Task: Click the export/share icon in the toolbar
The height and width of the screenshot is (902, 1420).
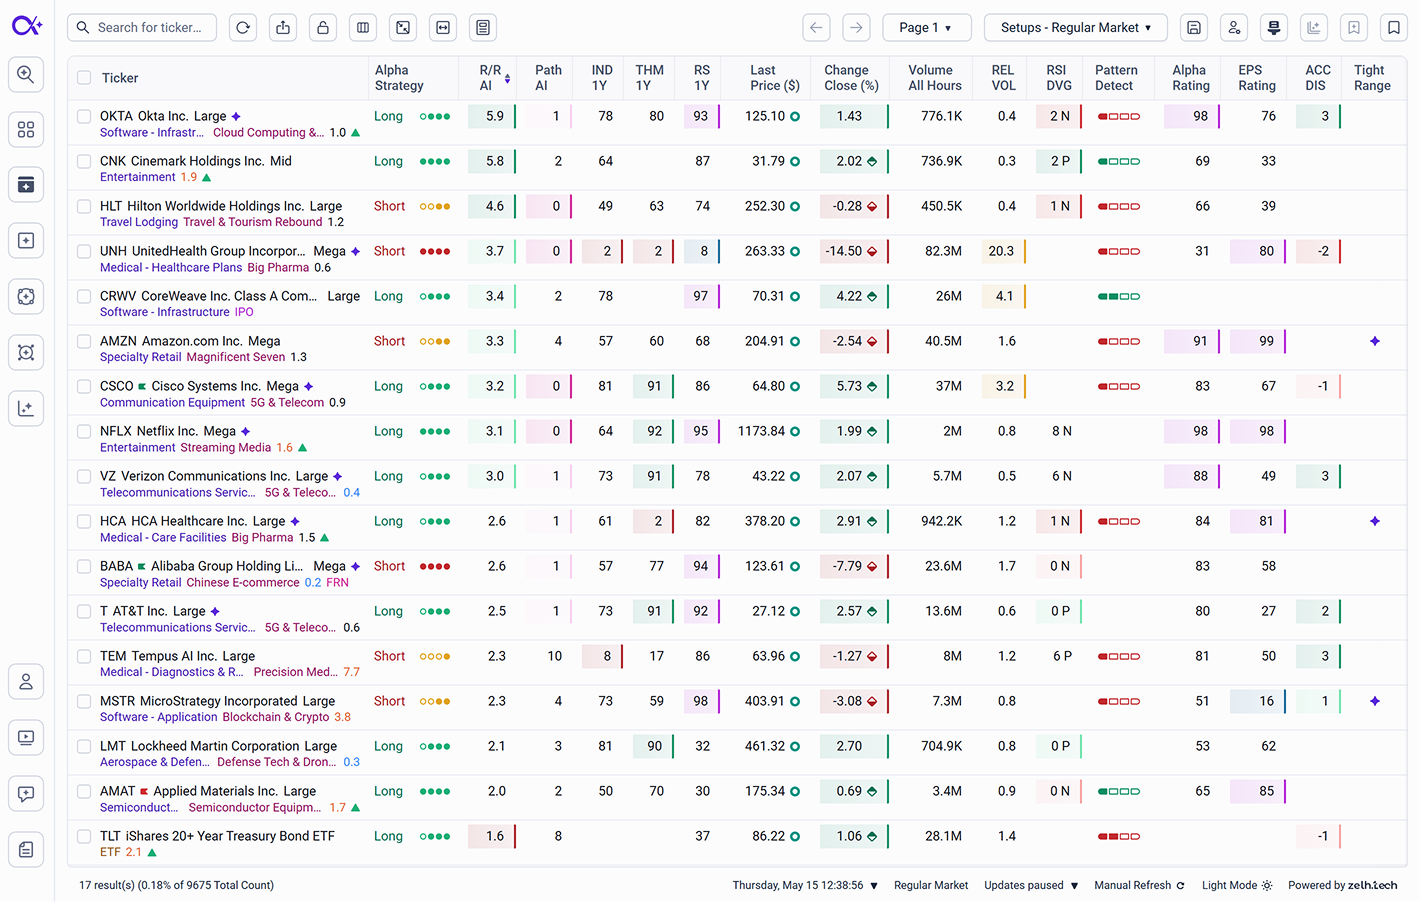Action: (283, 28)
